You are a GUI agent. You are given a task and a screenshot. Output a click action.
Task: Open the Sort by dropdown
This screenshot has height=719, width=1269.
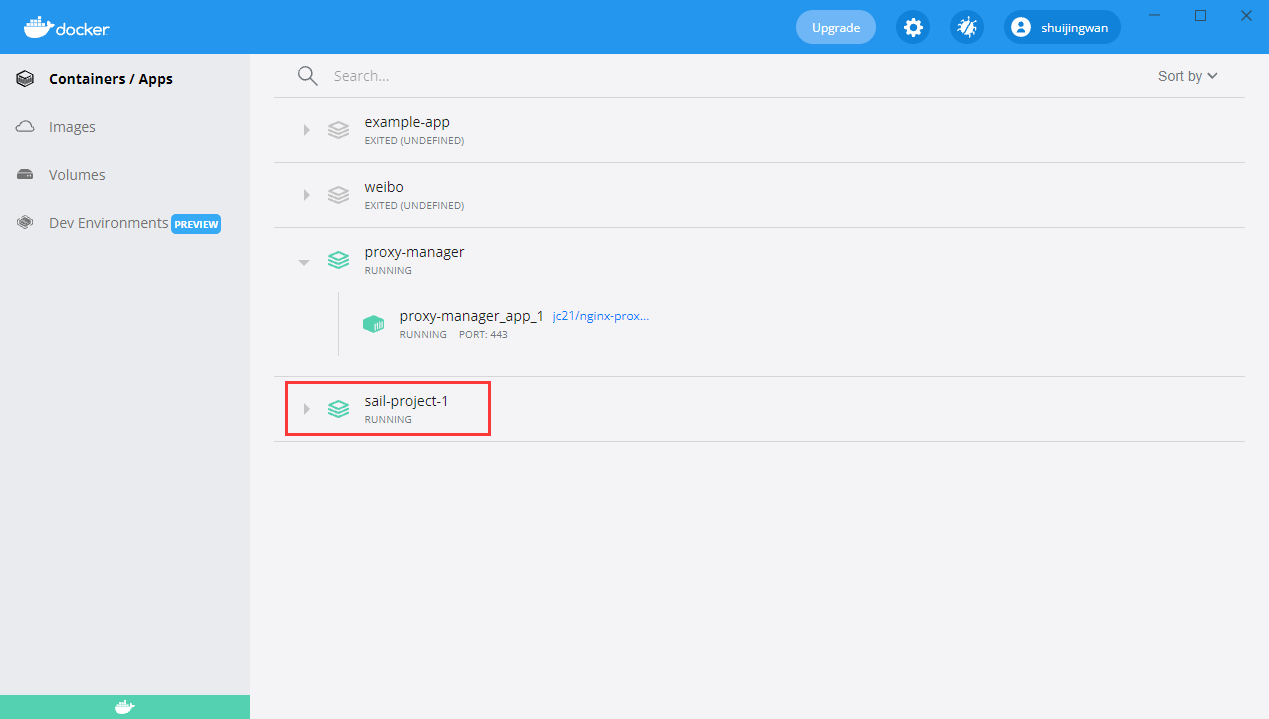[1187, 76]
